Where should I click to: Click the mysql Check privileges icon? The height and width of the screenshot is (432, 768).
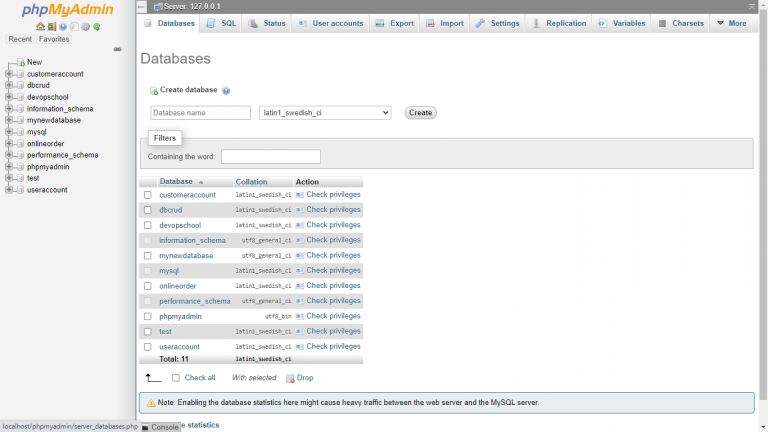pyautogui.click(x=300, y=270)
